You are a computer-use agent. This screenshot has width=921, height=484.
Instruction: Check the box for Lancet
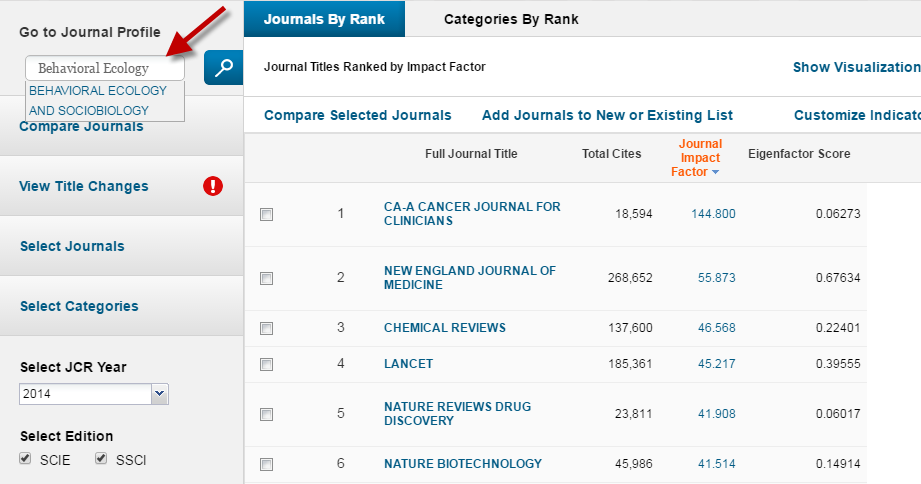click(267, 364)
